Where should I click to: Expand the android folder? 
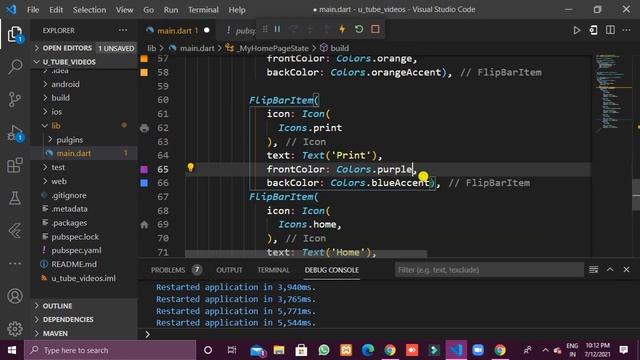point(65,84)
